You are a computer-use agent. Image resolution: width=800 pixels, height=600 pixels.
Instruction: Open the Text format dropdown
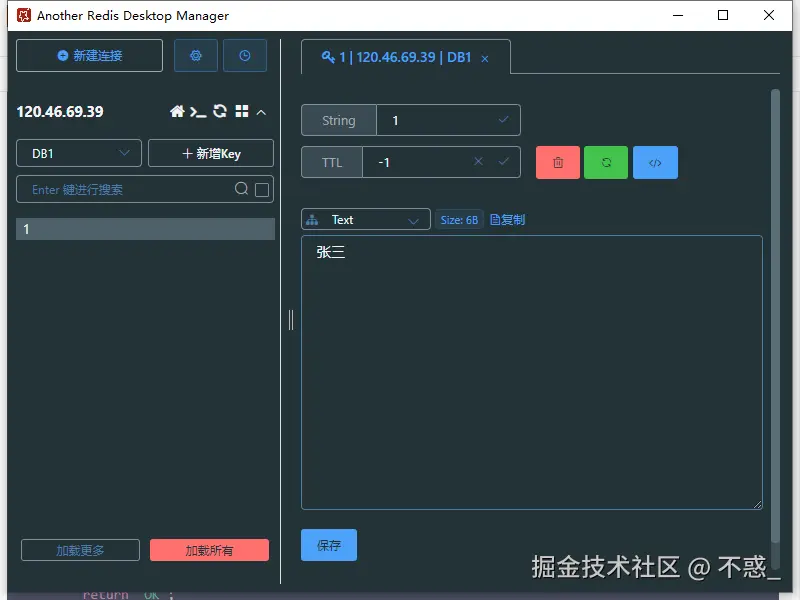[365, 219]
